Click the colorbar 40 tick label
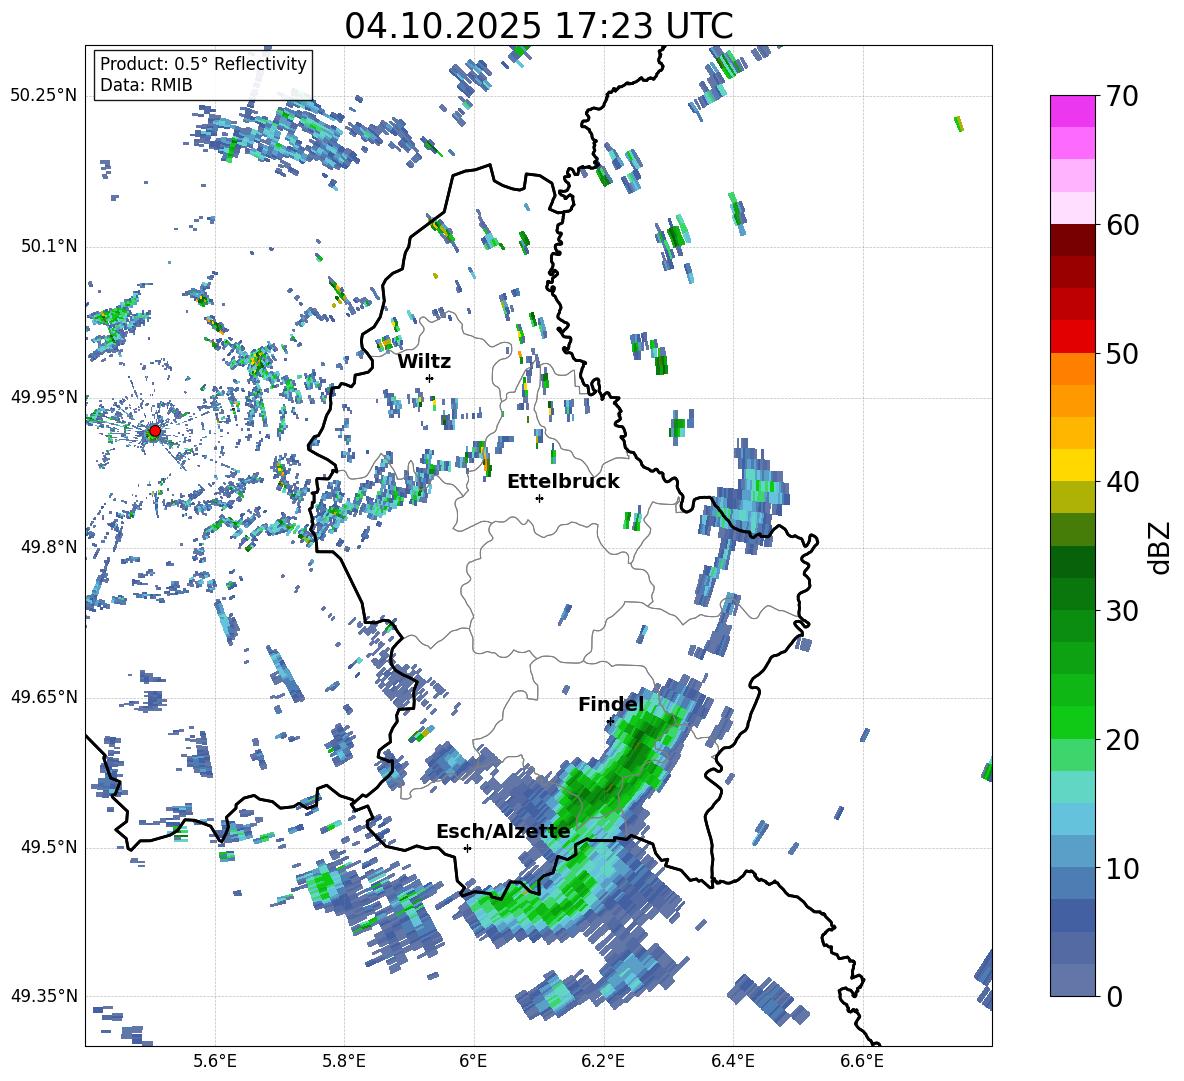The width and height of the screenshot is (1184, 1081). (x=1121, y=482)
